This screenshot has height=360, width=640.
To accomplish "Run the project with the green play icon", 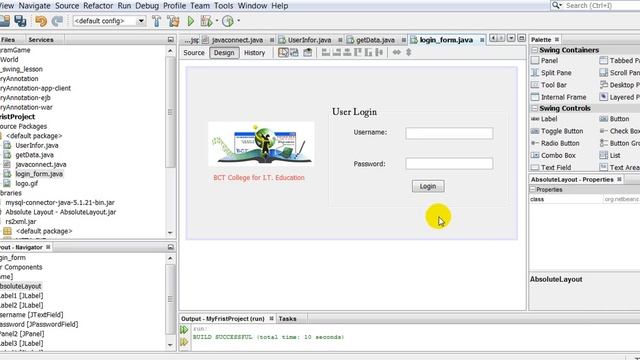I will pyautogui.click(x=191, y=21).
